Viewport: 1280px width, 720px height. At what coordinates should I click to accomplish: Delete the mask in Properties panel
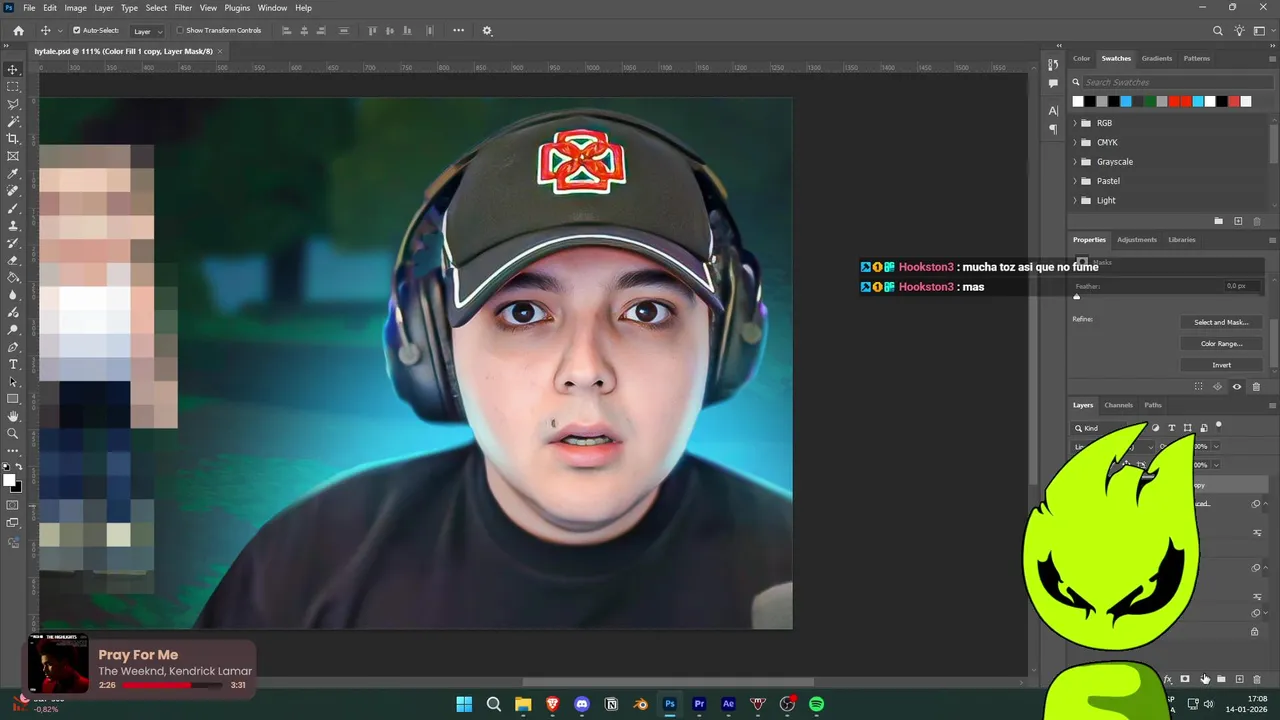(x=1256, y=387)
